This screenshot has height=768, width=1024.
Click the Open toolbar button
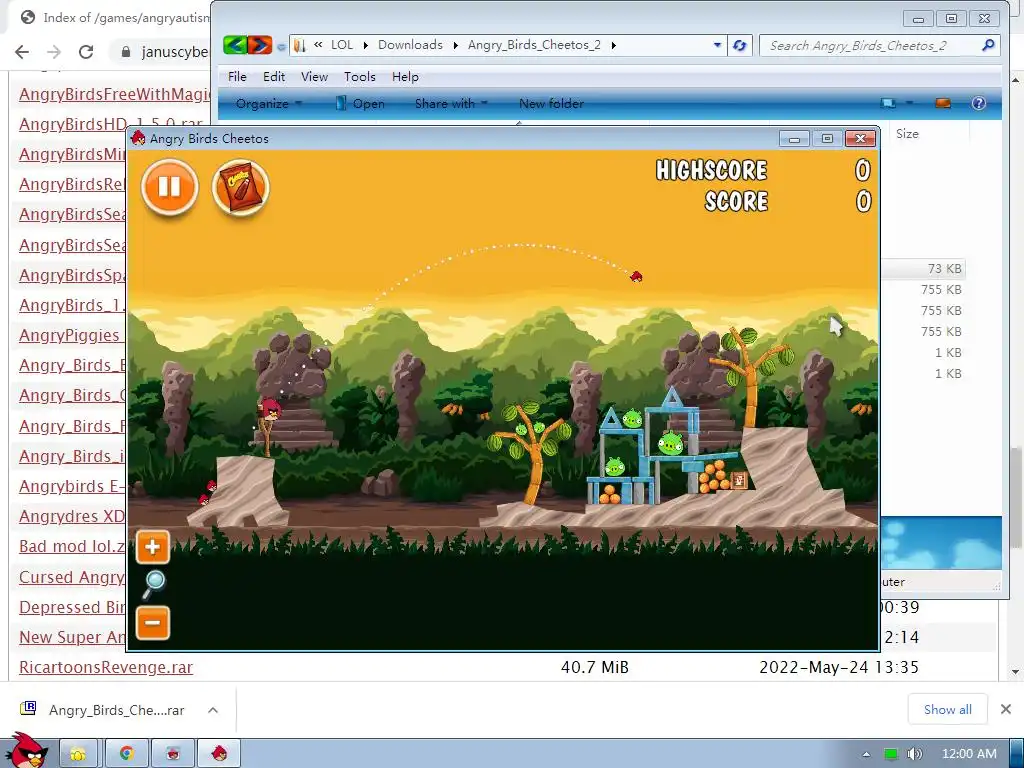359,103
